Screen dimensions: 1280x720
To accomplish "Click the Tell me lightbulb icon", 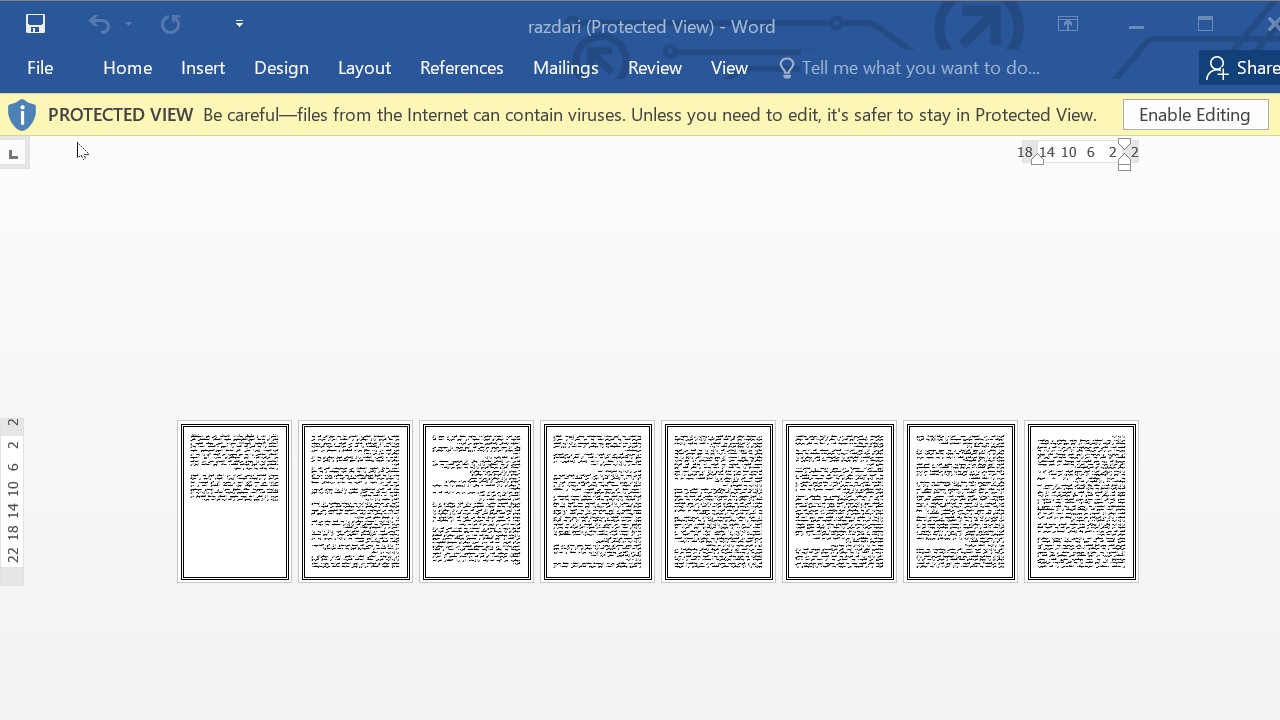I will 787,68.
